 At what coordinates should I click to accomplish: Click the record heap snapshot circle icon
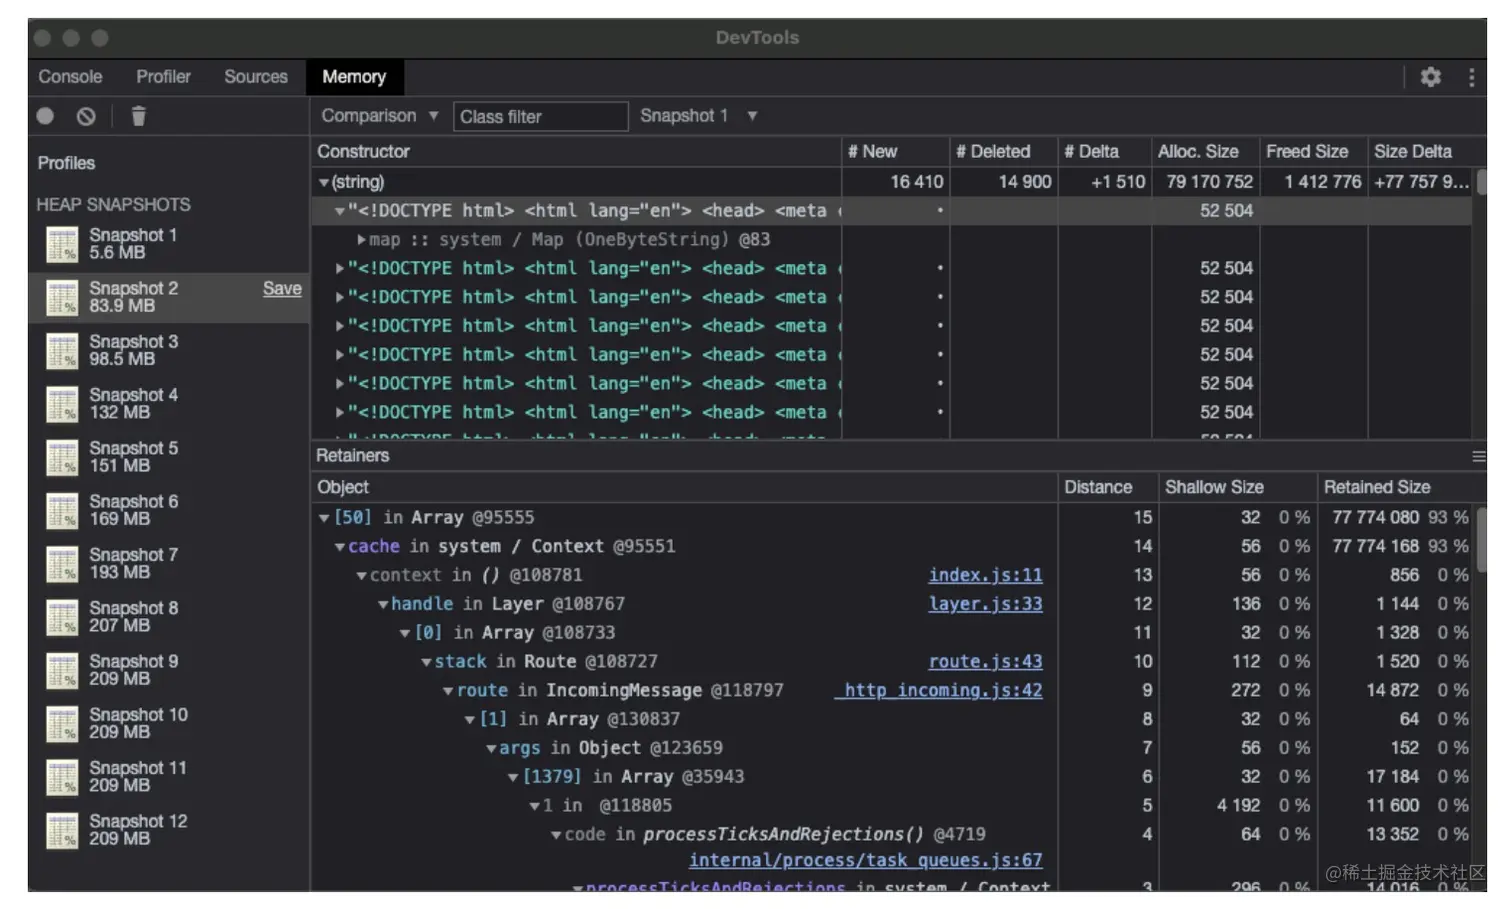click(45, 116)
